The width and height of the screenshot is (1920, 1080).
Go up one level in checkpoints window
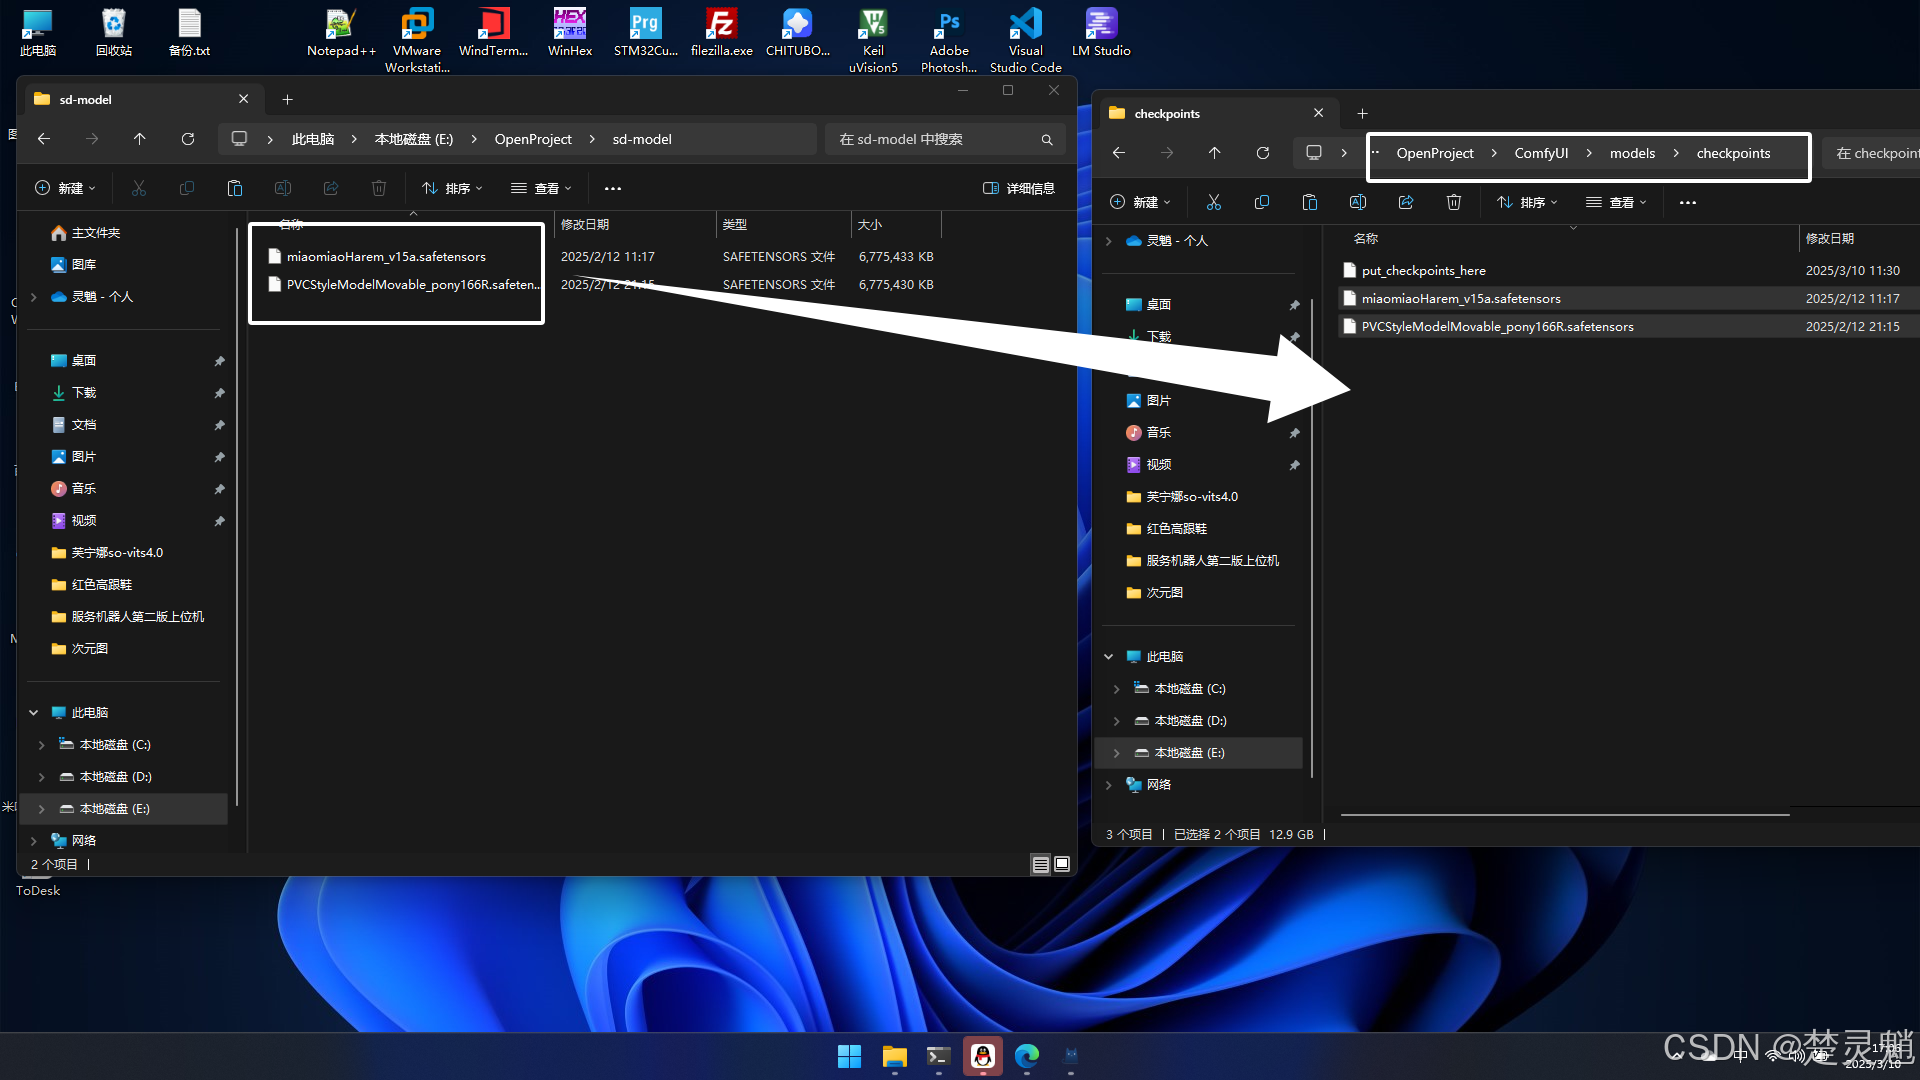coord(1215,153)
